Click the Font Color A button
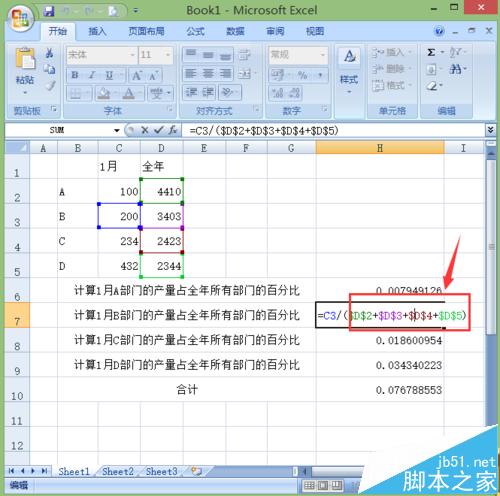 pyautogui.click(x=129, y=94)
